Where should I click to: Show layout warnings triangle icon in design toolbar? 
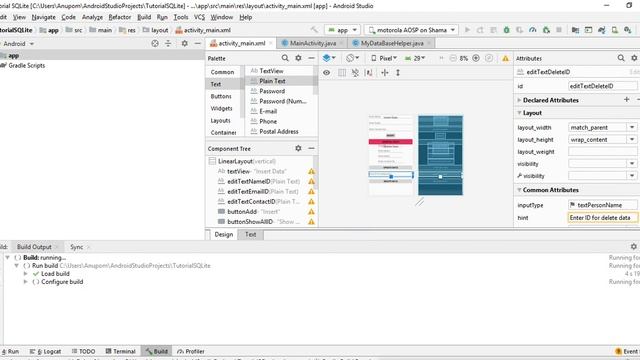505,58
